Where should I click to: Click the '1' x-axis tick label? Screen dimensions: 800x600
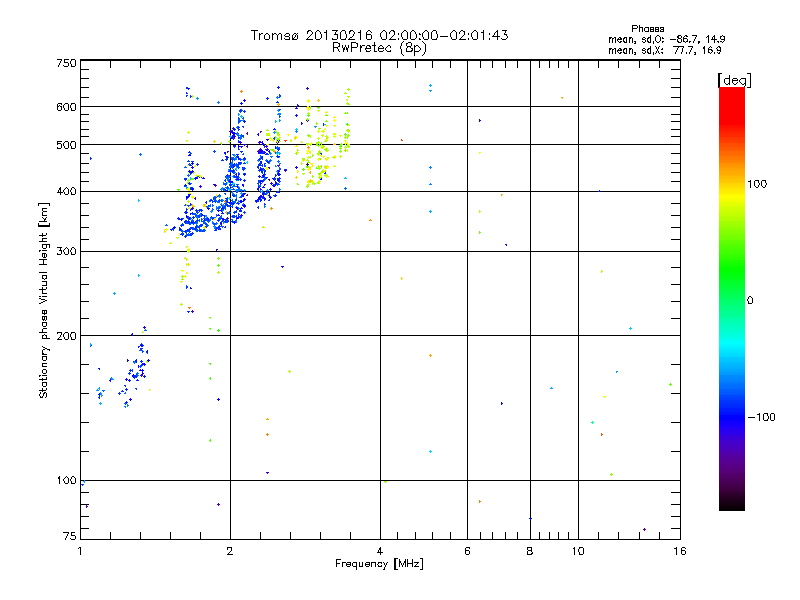(80, 551)
